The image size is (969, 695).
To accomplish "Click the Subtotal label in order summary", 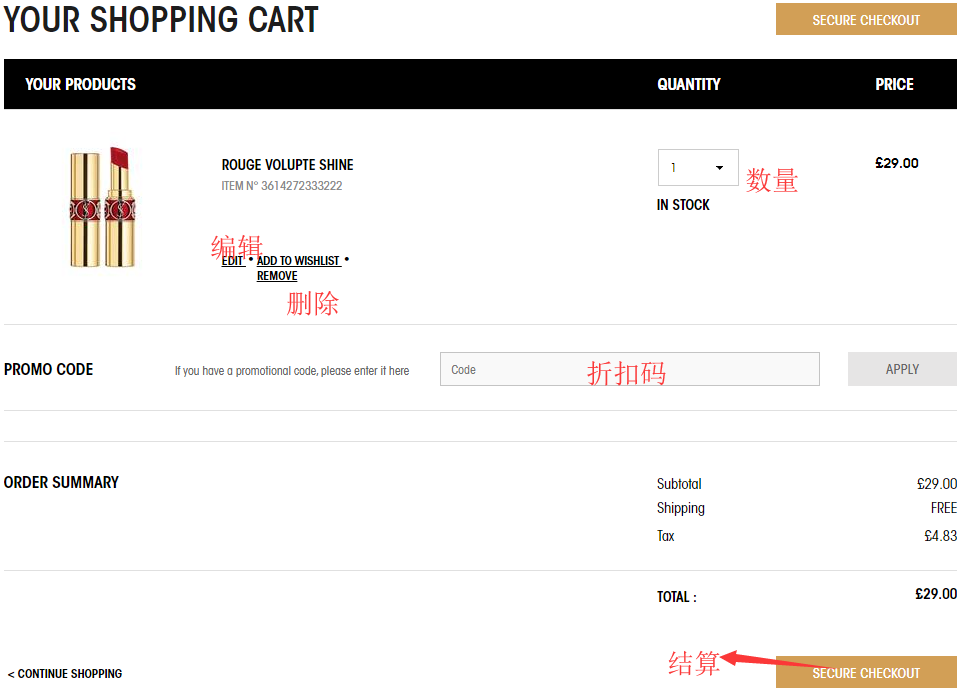I will tap(679, 484).
